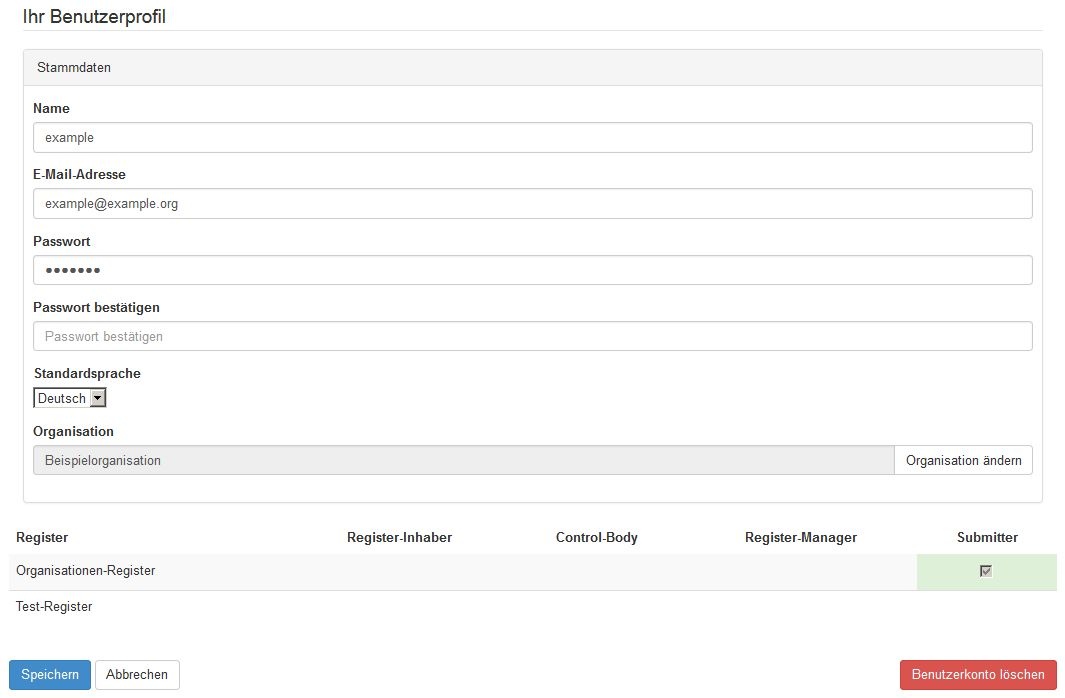Click the Name input field
This screenshot has height=698, width=1065.
click(532, 138)
